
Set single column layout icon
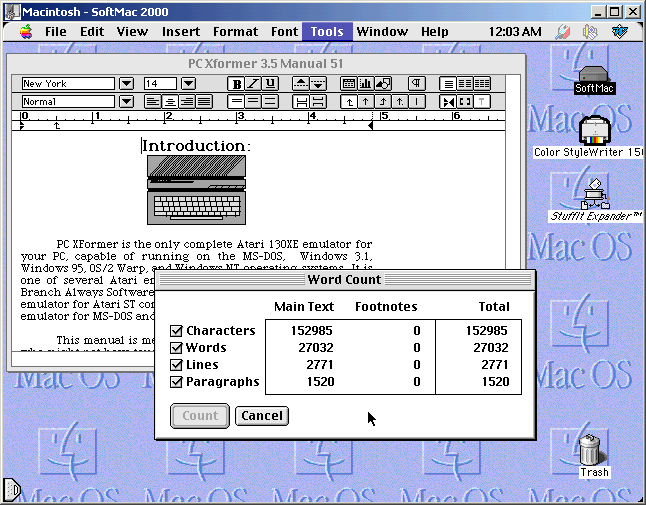click(448, 84)
